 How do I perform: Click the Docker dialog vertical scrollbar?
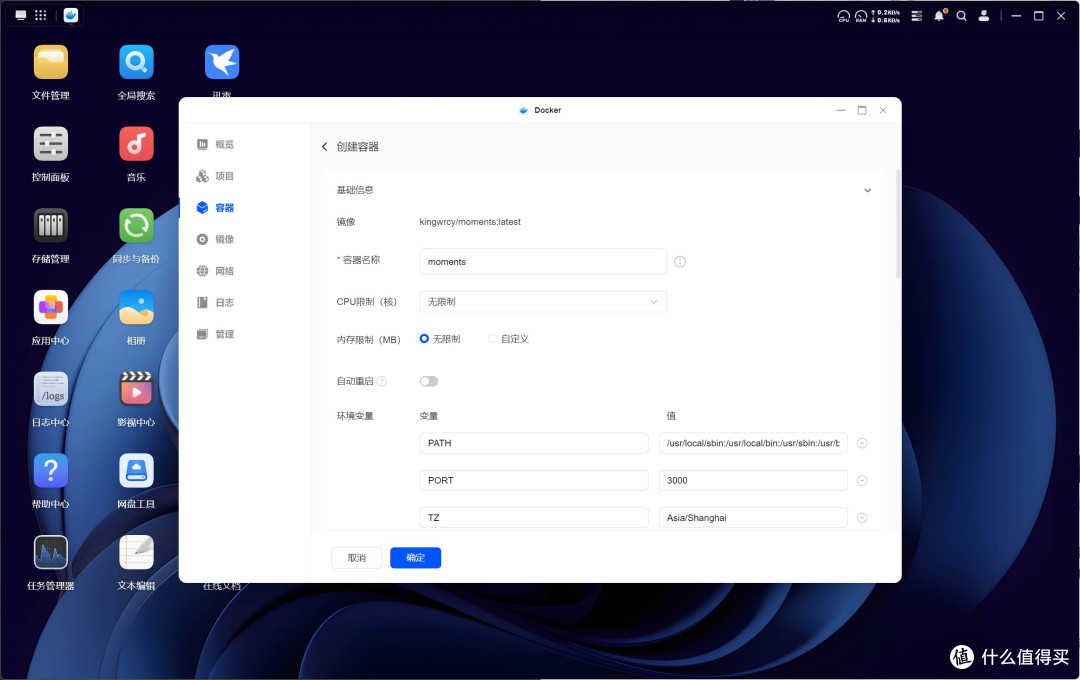pos(897,224)
